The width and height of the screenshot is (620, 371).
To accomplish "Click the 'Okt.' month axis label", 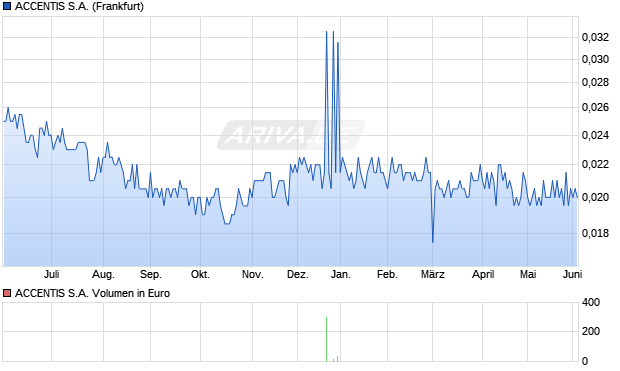I will [x=200, y=274].
